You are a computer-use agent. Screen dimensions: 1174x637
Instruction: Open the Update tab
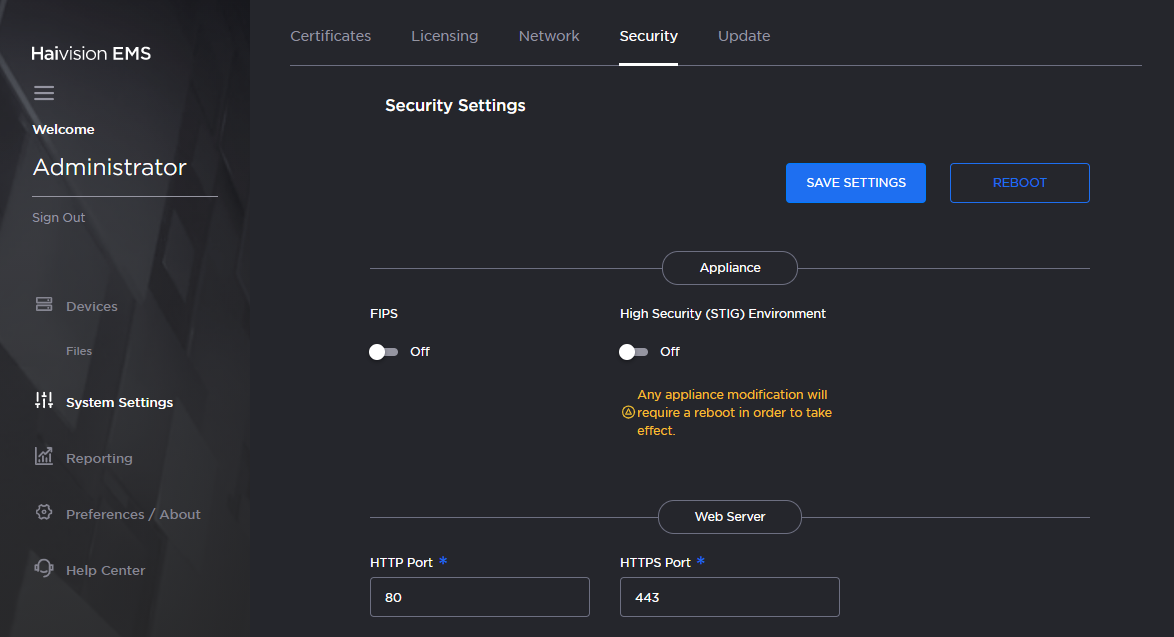(743, 35)
